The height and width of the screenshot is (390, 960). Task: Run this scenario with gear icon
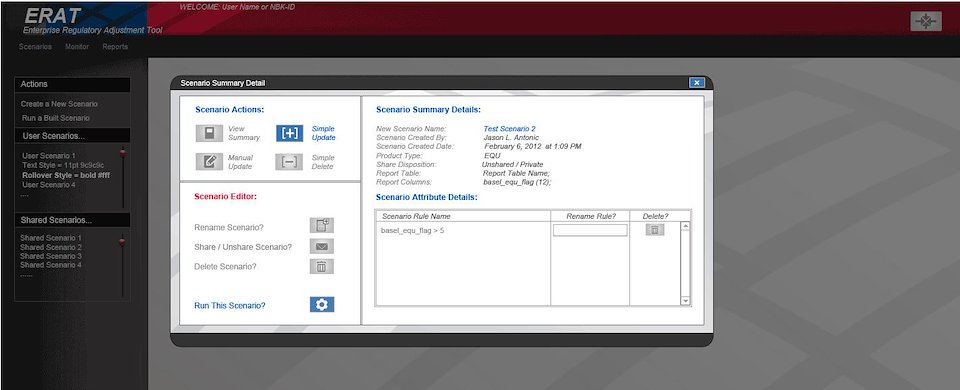coord(321,304)
